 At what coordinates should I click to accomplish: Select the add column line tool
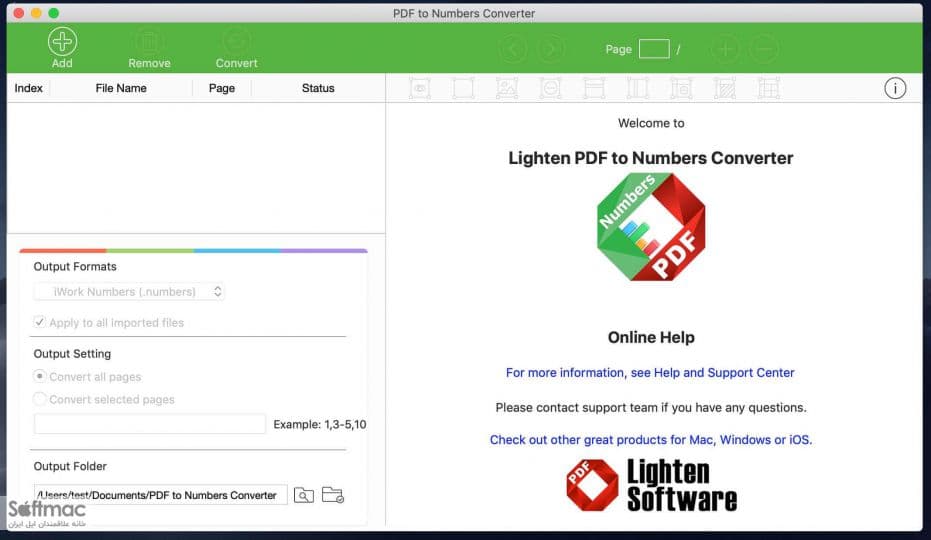638,89
